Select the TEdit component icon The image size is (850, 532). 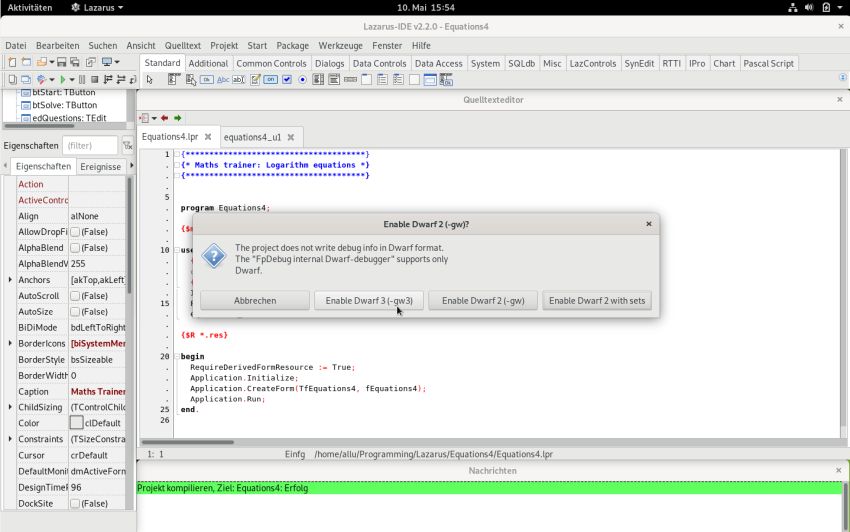pyautogui.click(x=239, y=80)
